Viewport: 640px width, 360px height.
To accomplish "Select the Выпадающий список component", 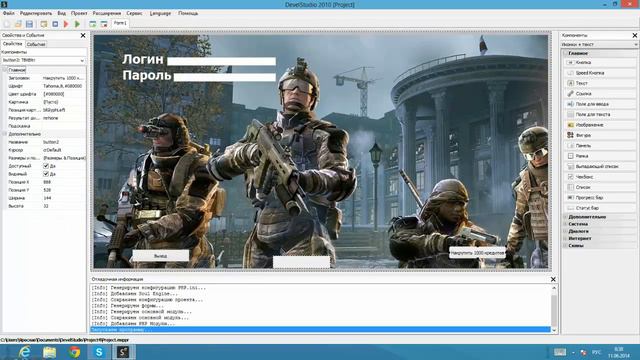I will 600,166.
